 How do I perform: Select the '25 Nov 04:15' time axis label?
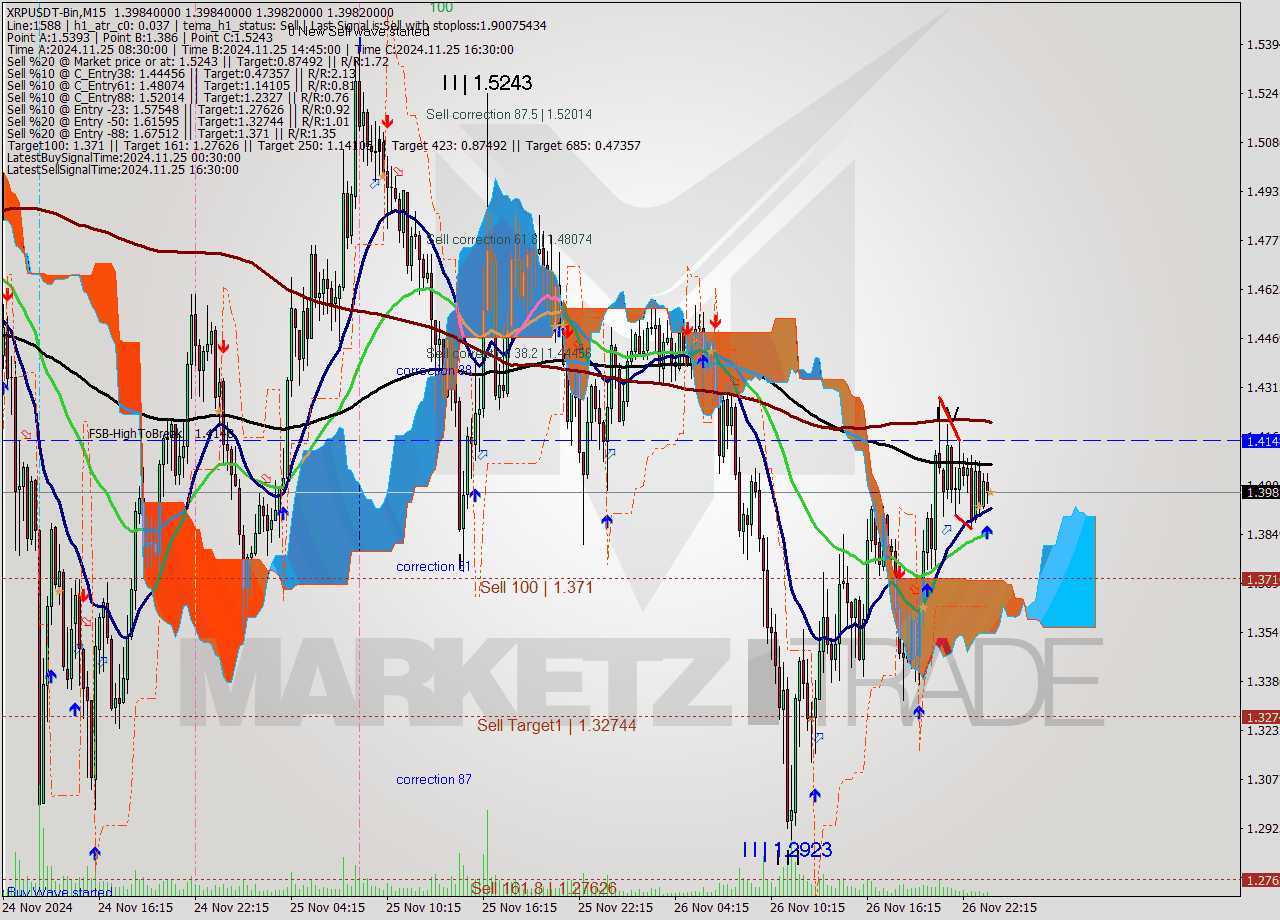point(327,908)
